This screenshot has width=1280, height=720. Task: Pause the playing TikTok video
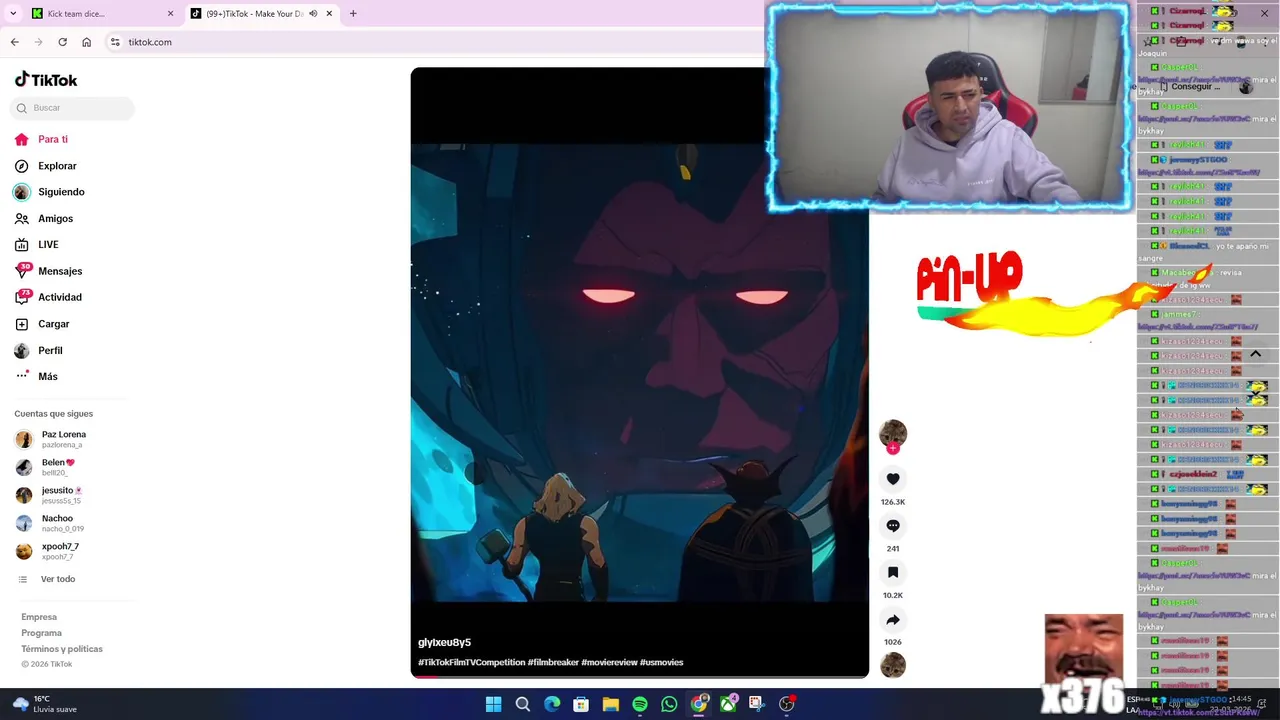click(x=639, y=372)
